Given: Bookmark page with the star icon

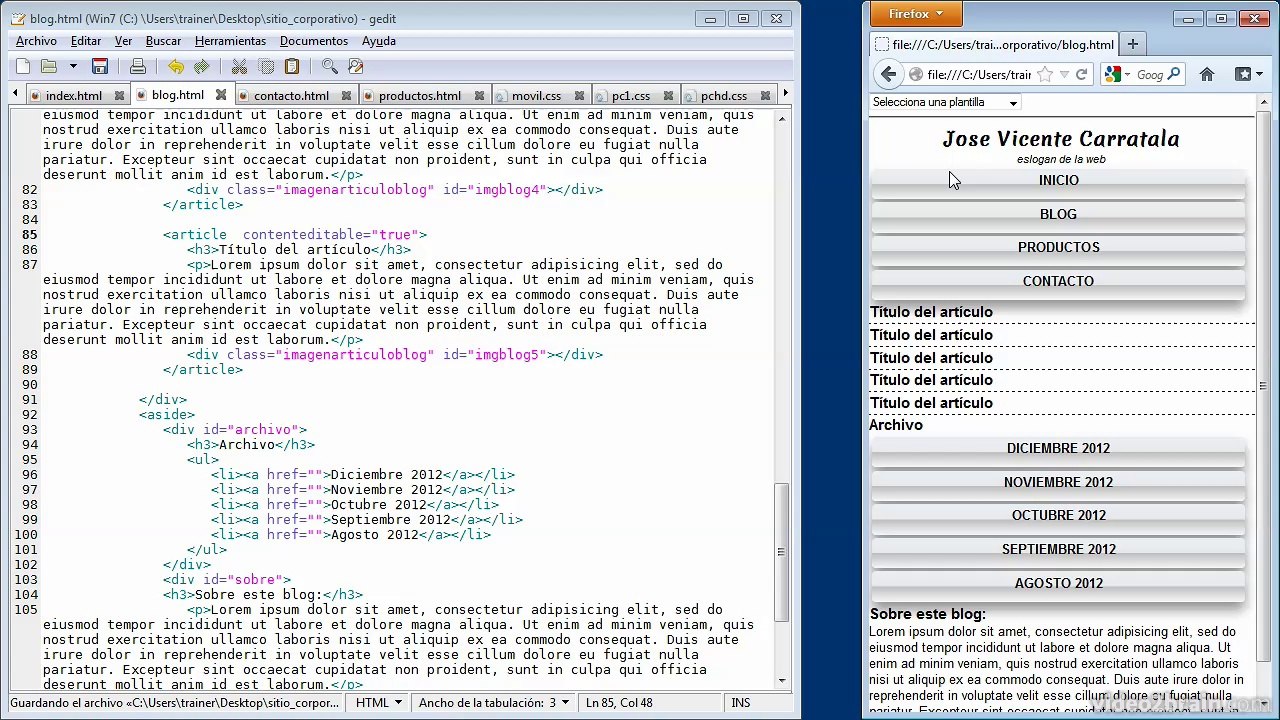Looking at the screenshot, I should coord(1045,74).
